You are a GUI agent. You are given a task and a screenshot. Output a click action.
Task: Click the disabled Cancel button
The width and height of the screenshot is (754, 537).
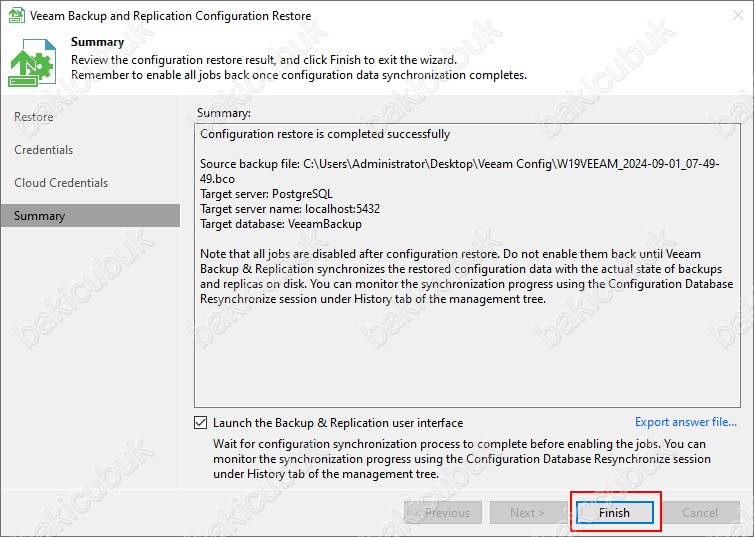coord(700,512)
